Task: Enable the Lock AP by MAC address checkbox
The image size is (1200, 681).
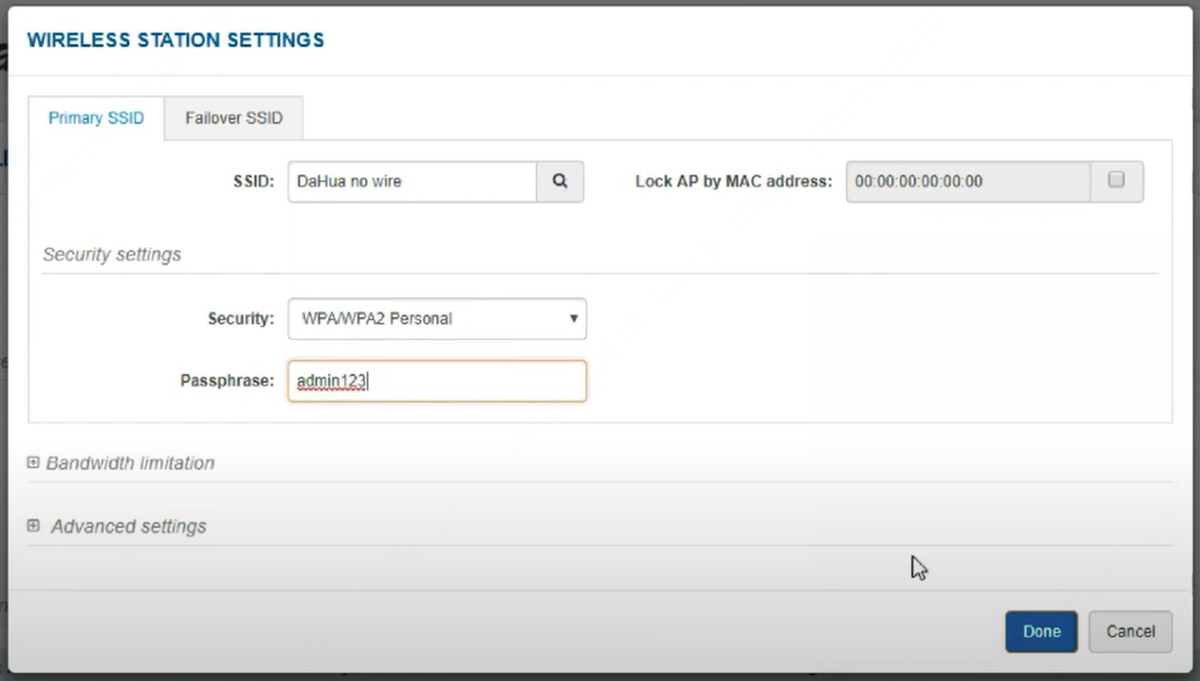Action: tap(1117, 181)
